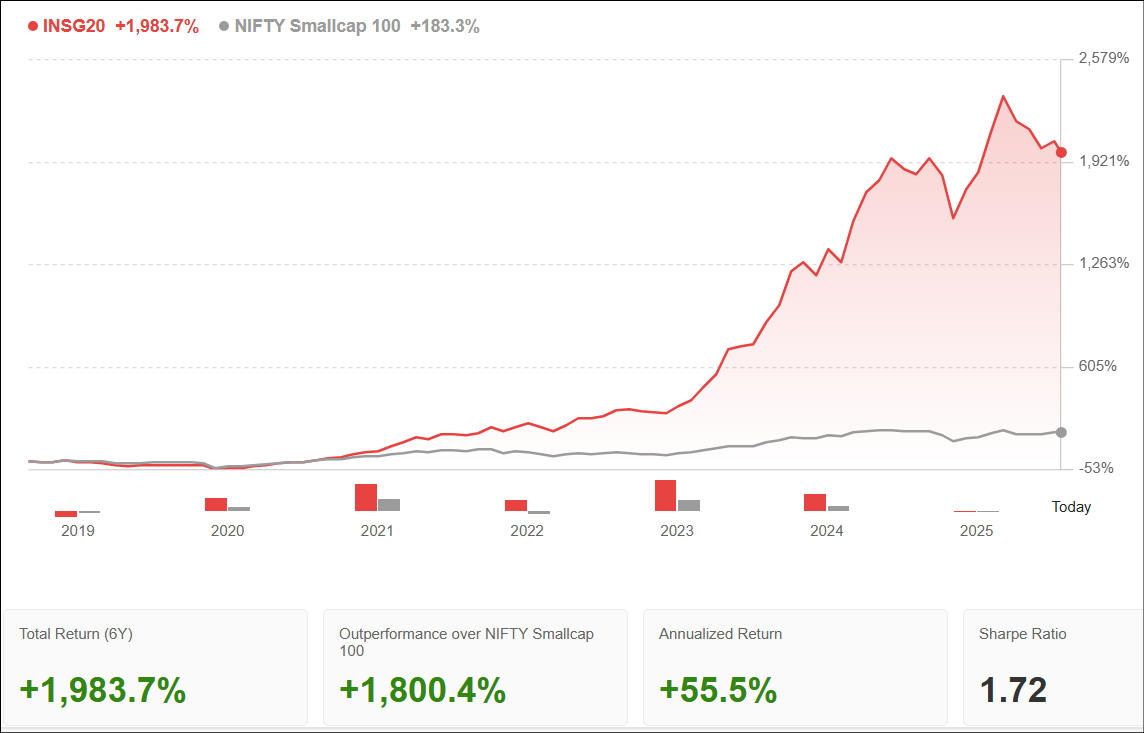
Task: Click the grey 2021 benchmark return bar
Action: coord(389,505)
